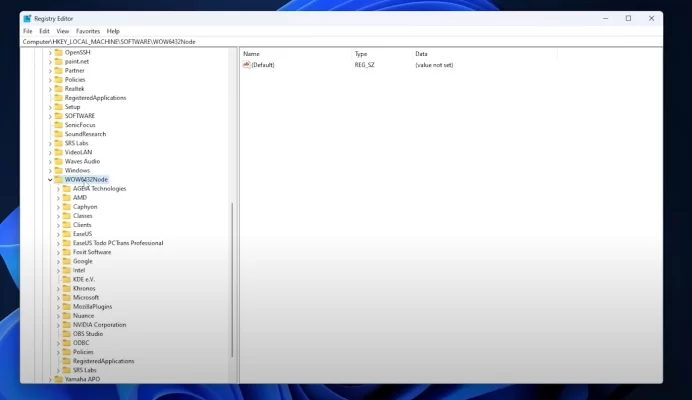692x400 pixels.
Task: Click the folder icon next to Realtek
Action: click(x=59, y=89)
